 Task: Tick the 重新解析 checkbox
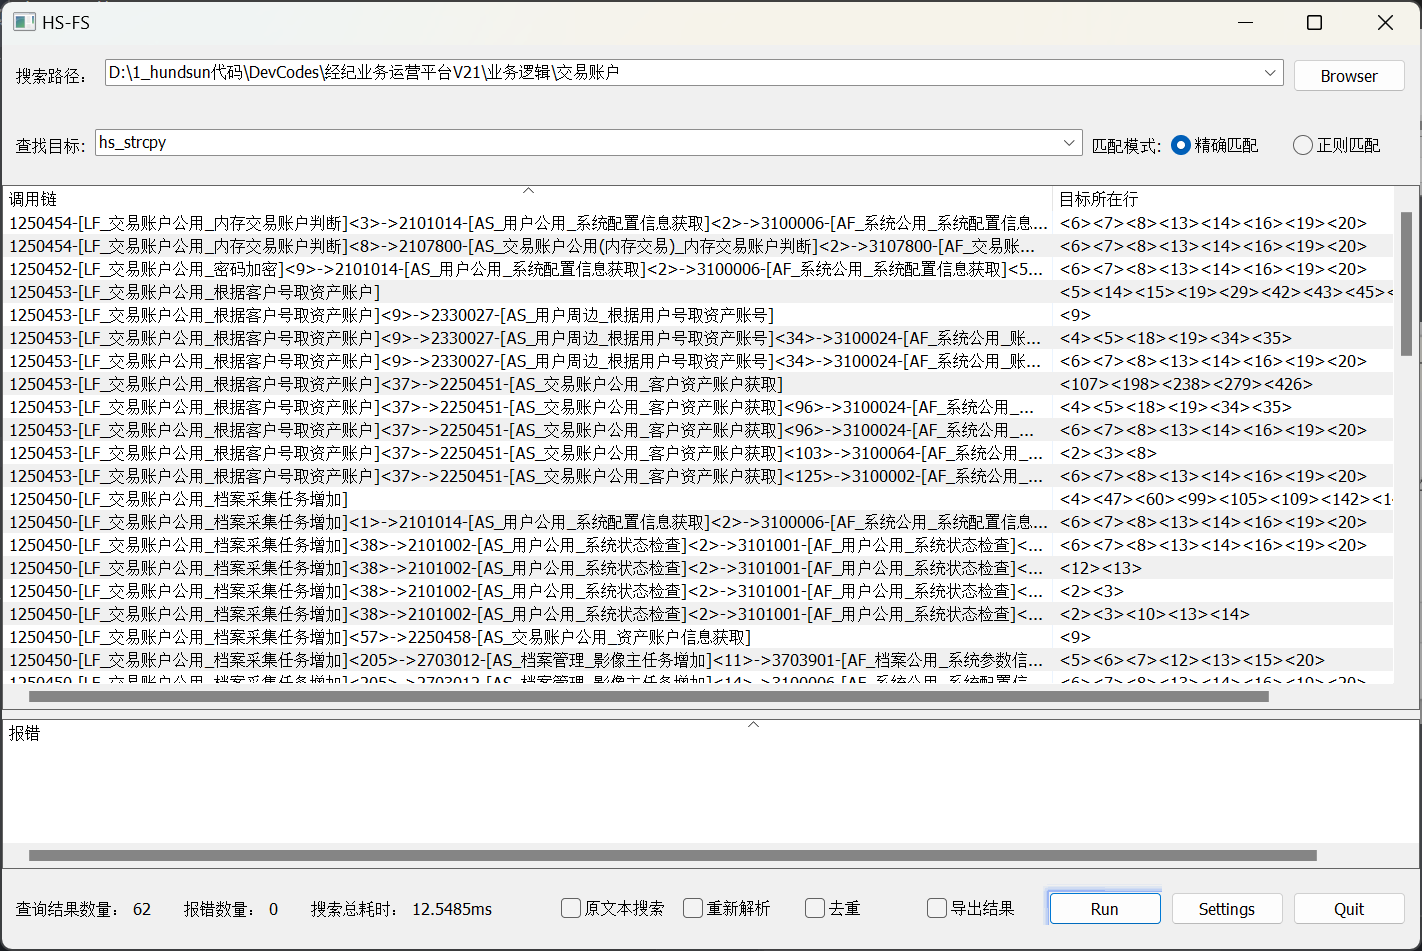693,908
